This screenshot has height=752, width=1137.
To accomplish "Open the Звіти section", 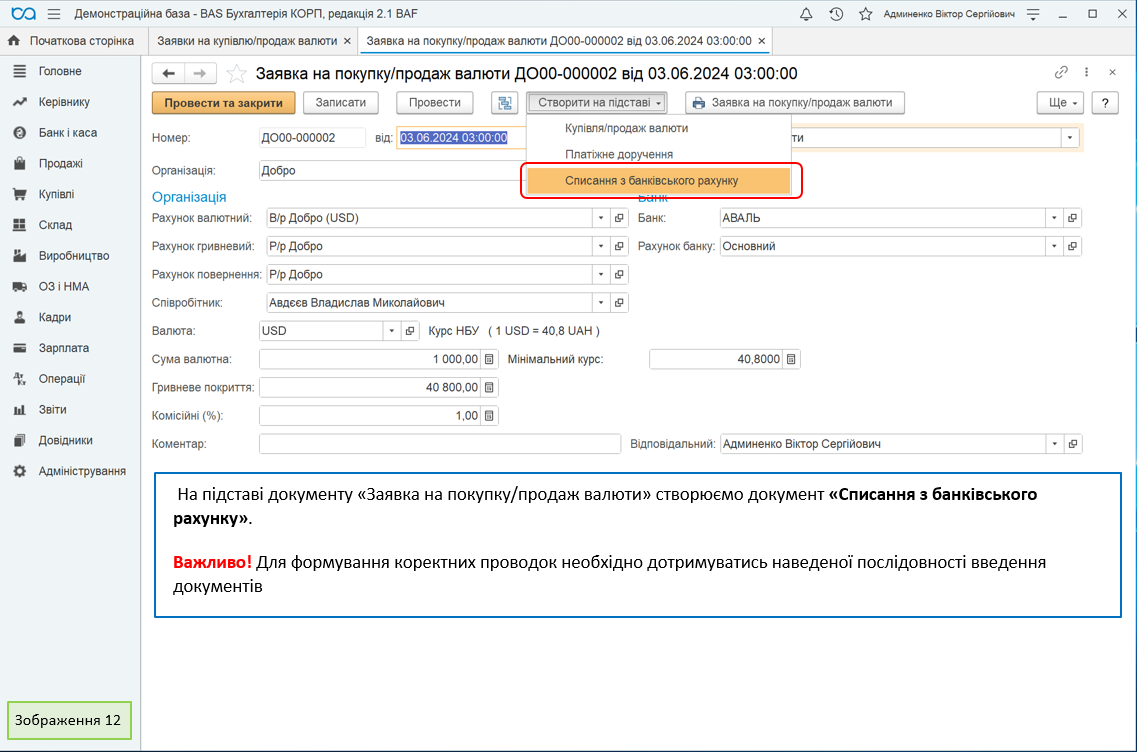I will click(x=52, y=410).
